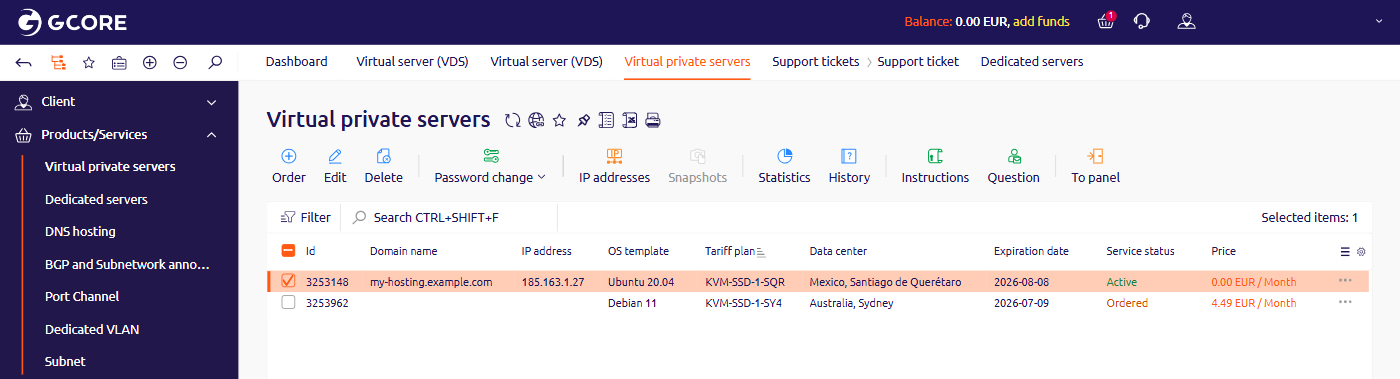Switch to the Dedicated servers tab

click(1031, 62)
